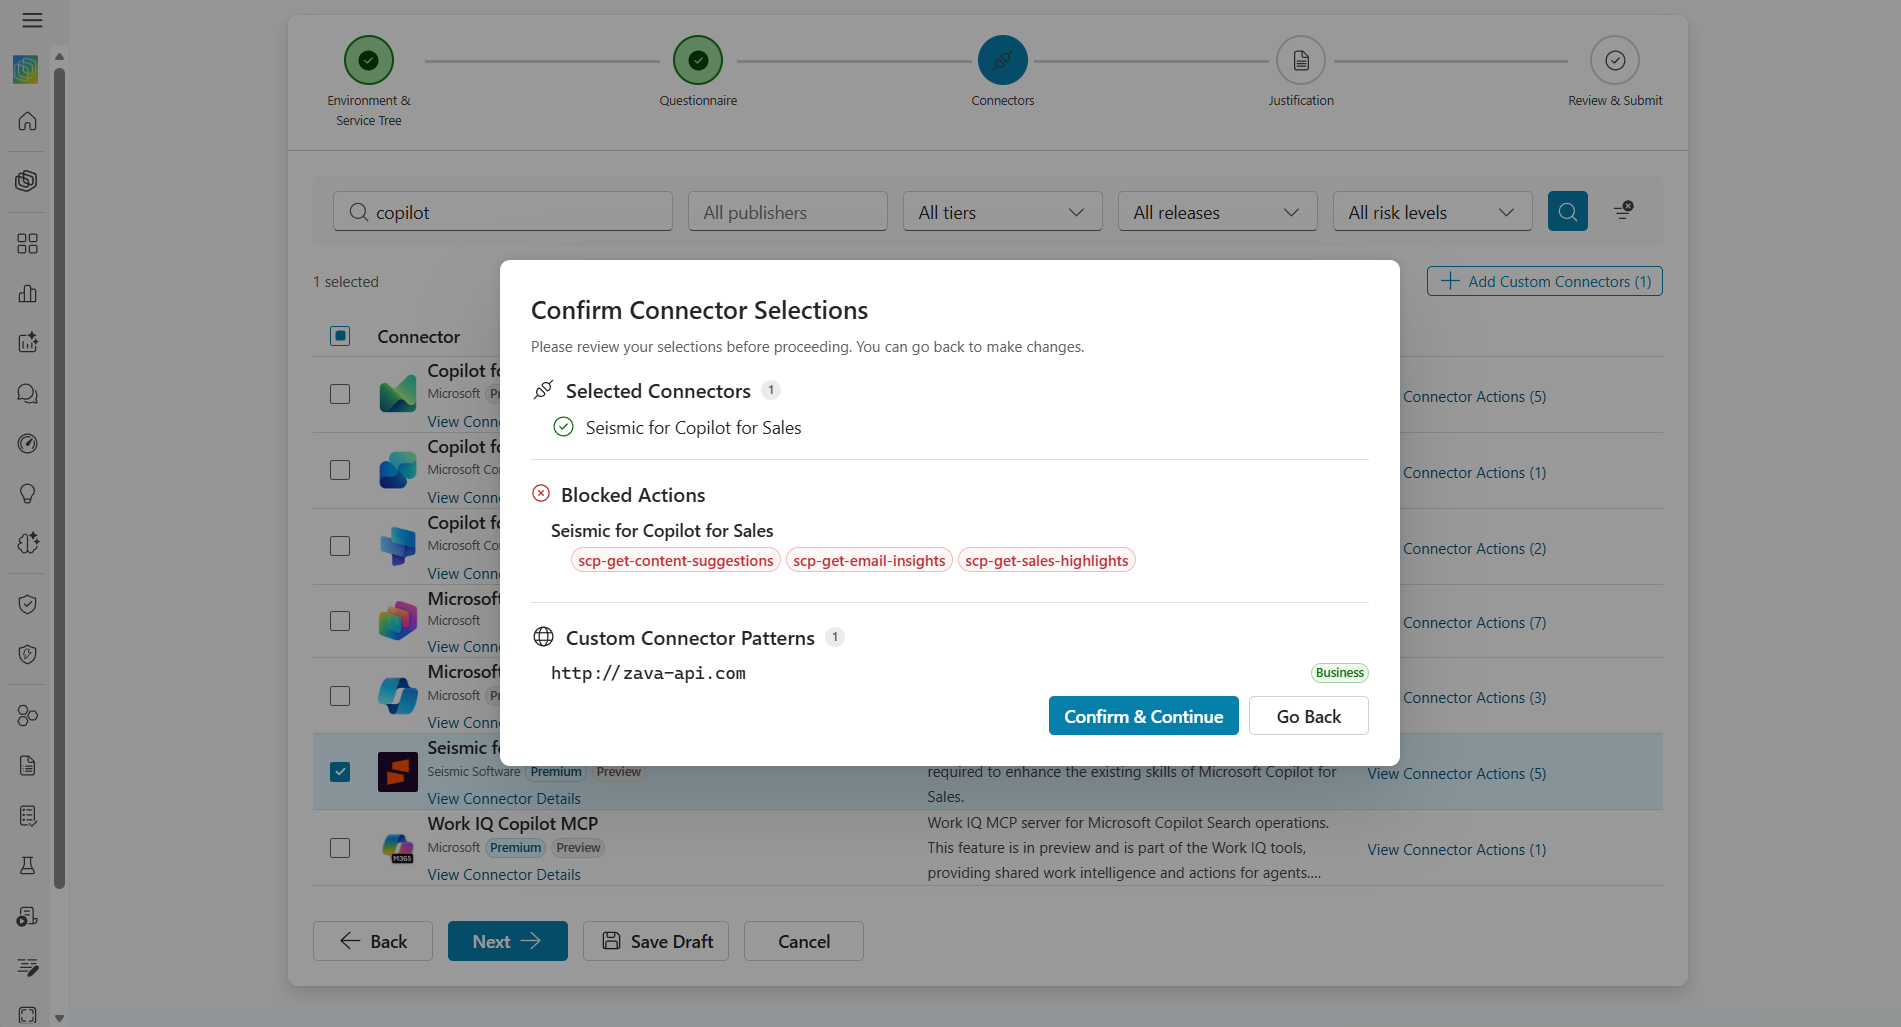Open the lab flask icon in sidebar
The width and height of the screenshot is (1901, 1027).
(x=28, y=866)
